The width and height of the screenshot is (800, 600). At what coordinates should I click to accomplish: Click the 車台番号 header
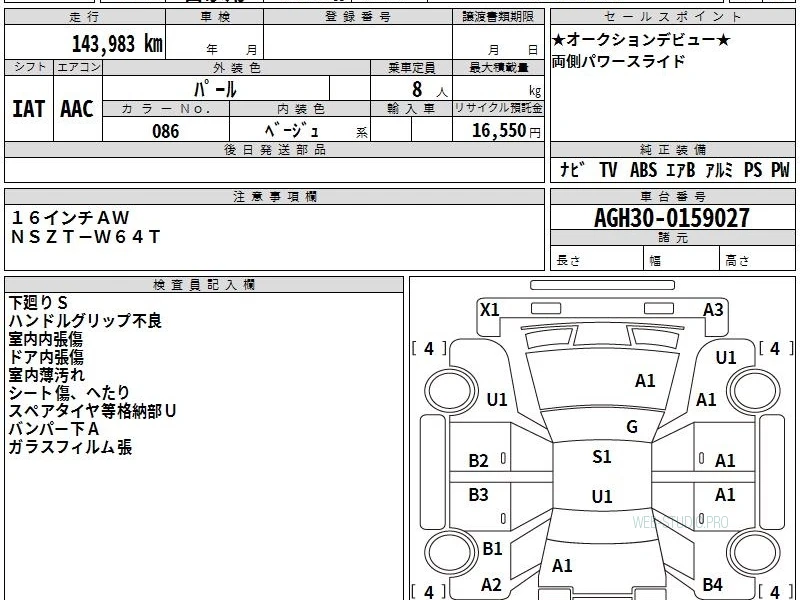[673, 196]
